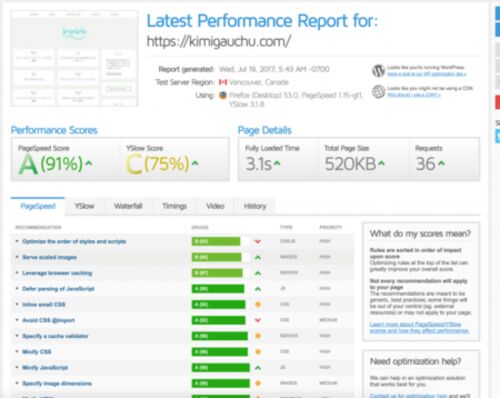The height and width of the screenshot is (398, 500).
Task: Click up arrow next to Total Page Size
Action: (x=381, y=163)
